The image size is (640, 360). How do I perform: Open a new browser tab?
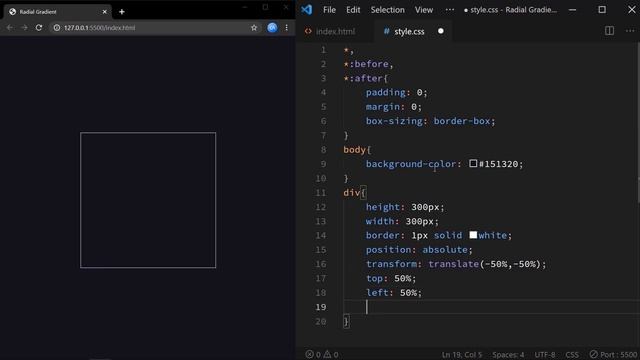(122, 12)
